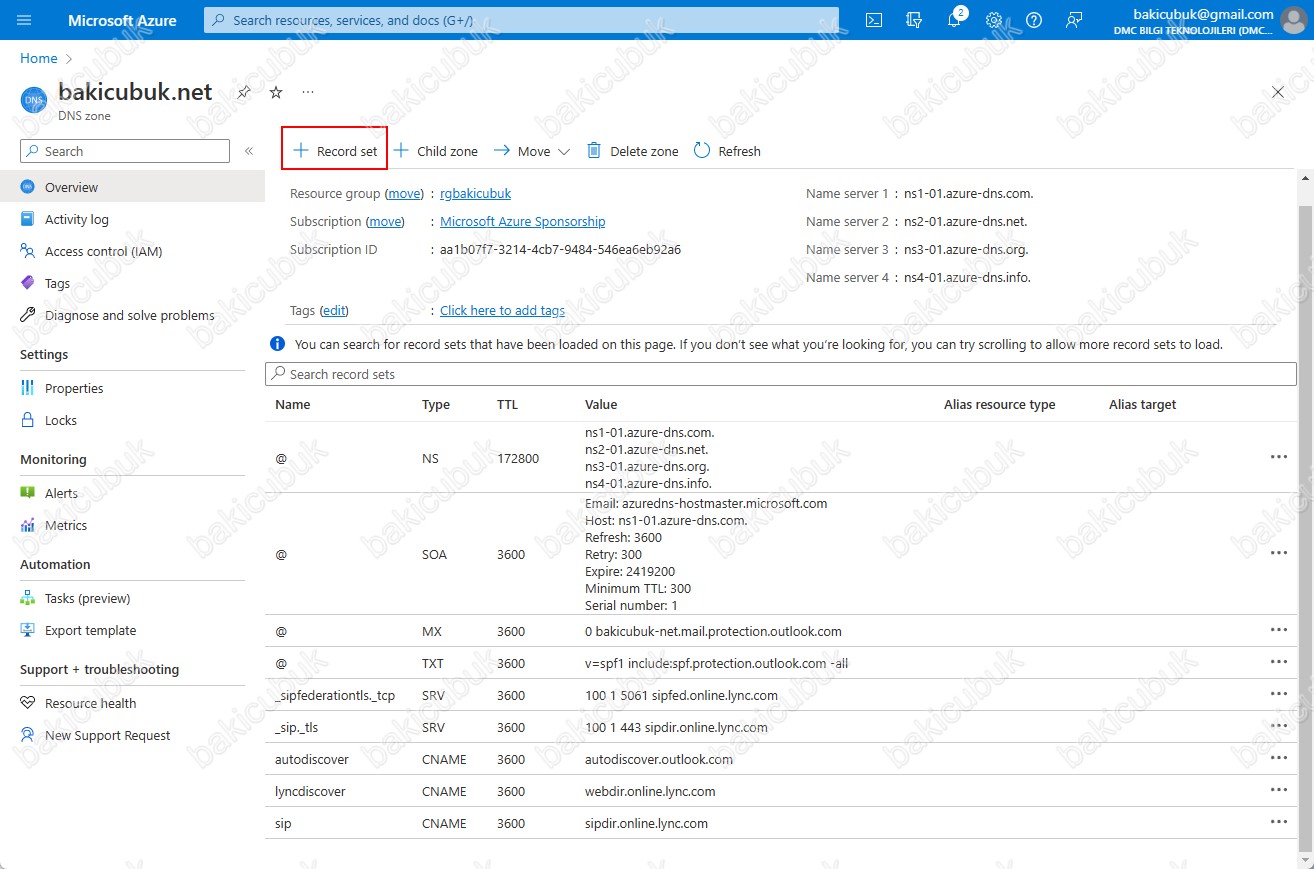Image resolution: width=1314 pixels, height=869 pixels.
Task: Open the portal hamburger menu
Action: (25, 20)
